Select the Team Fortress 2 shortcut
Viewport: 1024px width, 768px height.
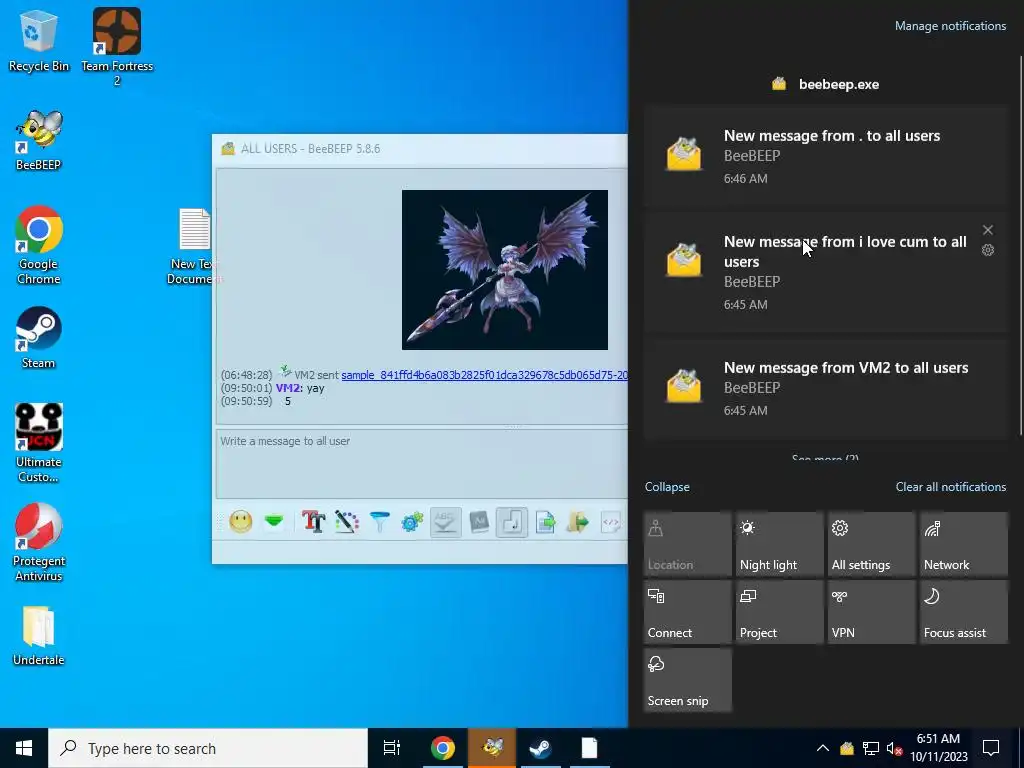tap(117, 47)
